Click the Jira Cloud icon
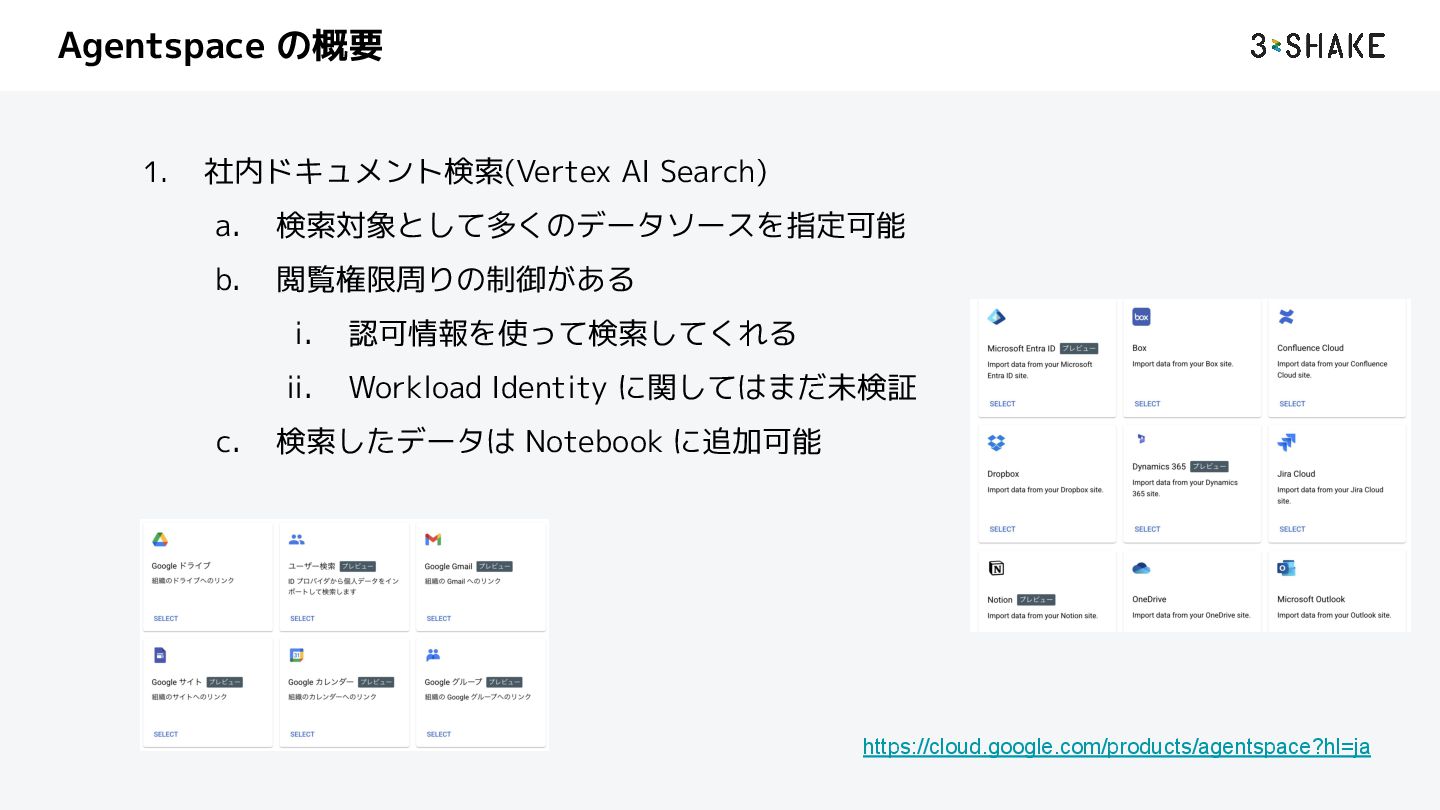1440x810 pixels. (1286, 442)
